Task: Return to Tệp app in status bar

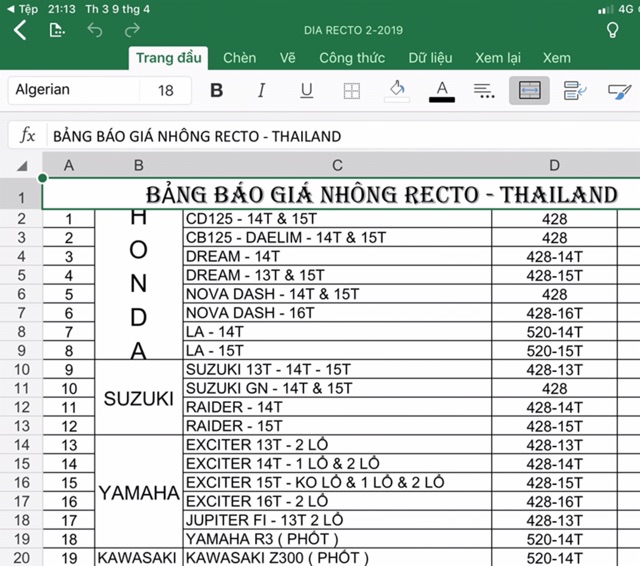Action: (x=23, y=9)
